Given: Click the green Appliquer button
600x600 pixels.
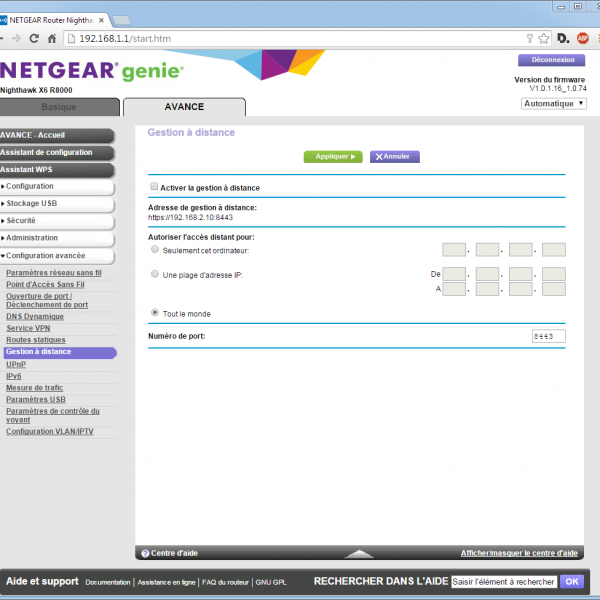Looking at the screenshot, I should [332, 157].
